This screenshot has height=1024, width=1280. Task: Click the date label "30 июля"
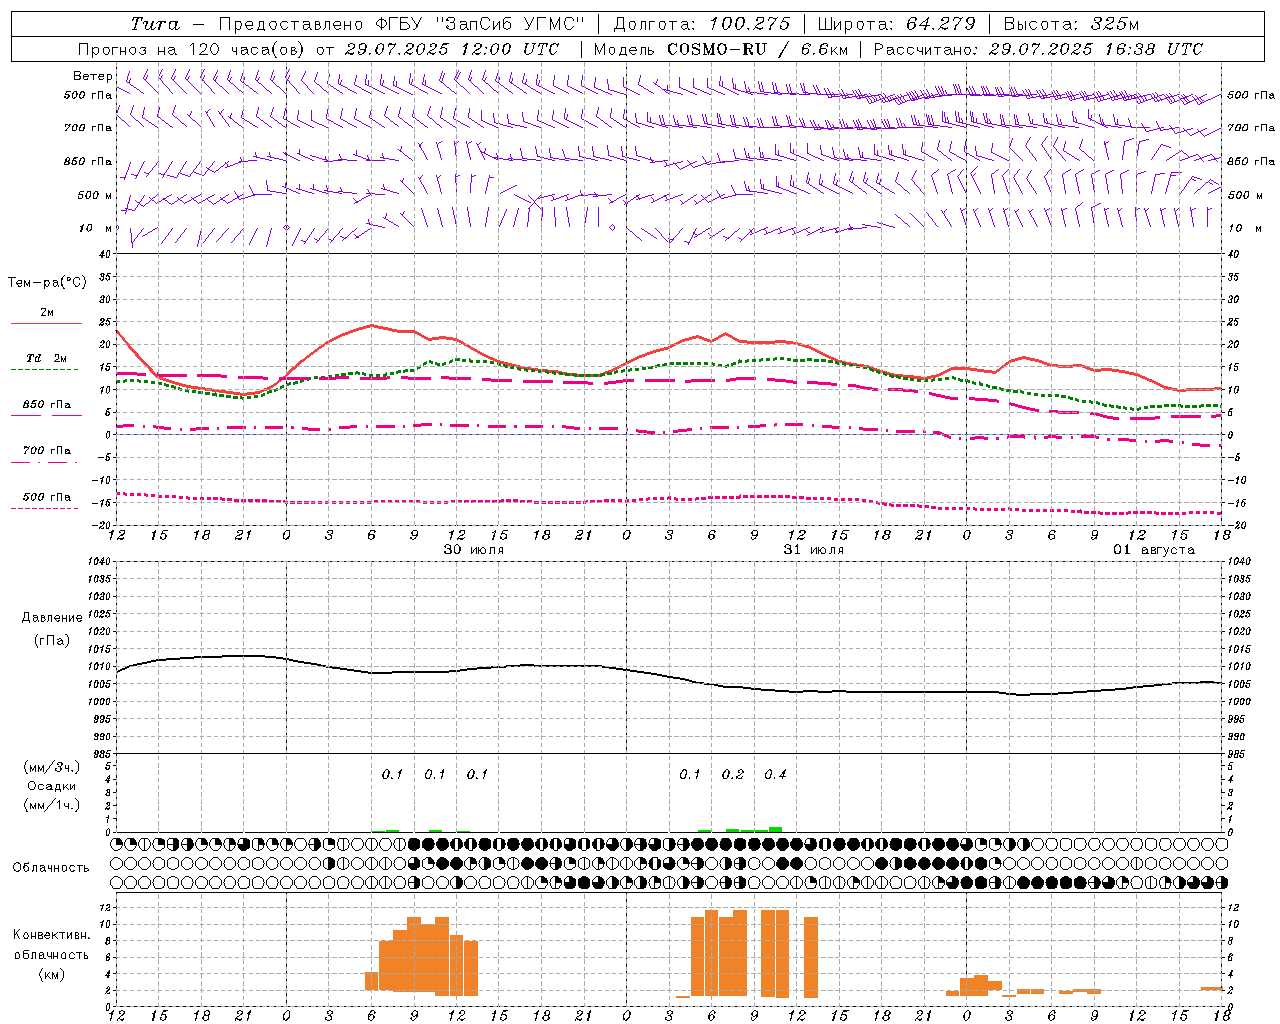click(x=474, y=550)
